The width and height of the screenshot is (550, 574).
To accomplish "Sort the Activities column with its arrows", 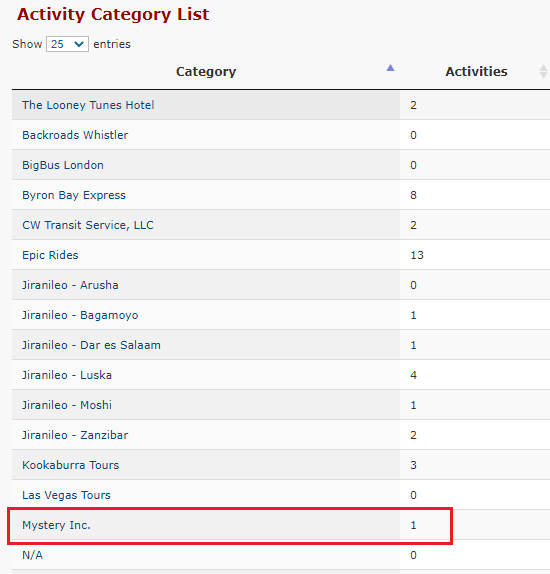I will point(543,71).
